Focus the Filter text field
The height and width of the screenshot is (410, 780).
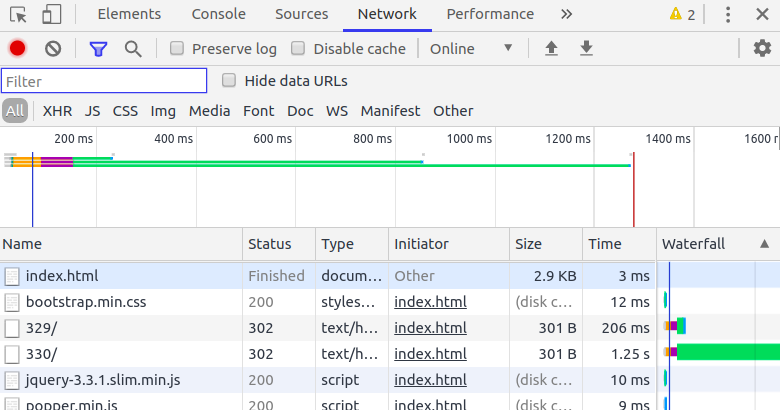coord(104,81)
